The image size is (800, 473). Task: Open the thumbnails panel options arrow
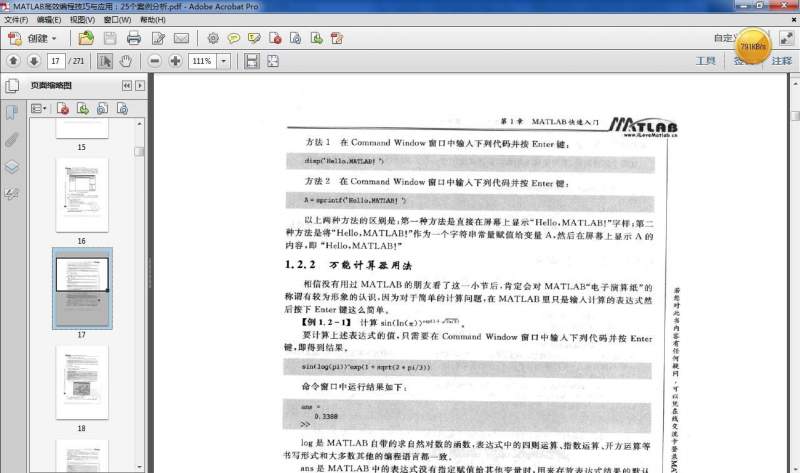(x=140, y=86)
